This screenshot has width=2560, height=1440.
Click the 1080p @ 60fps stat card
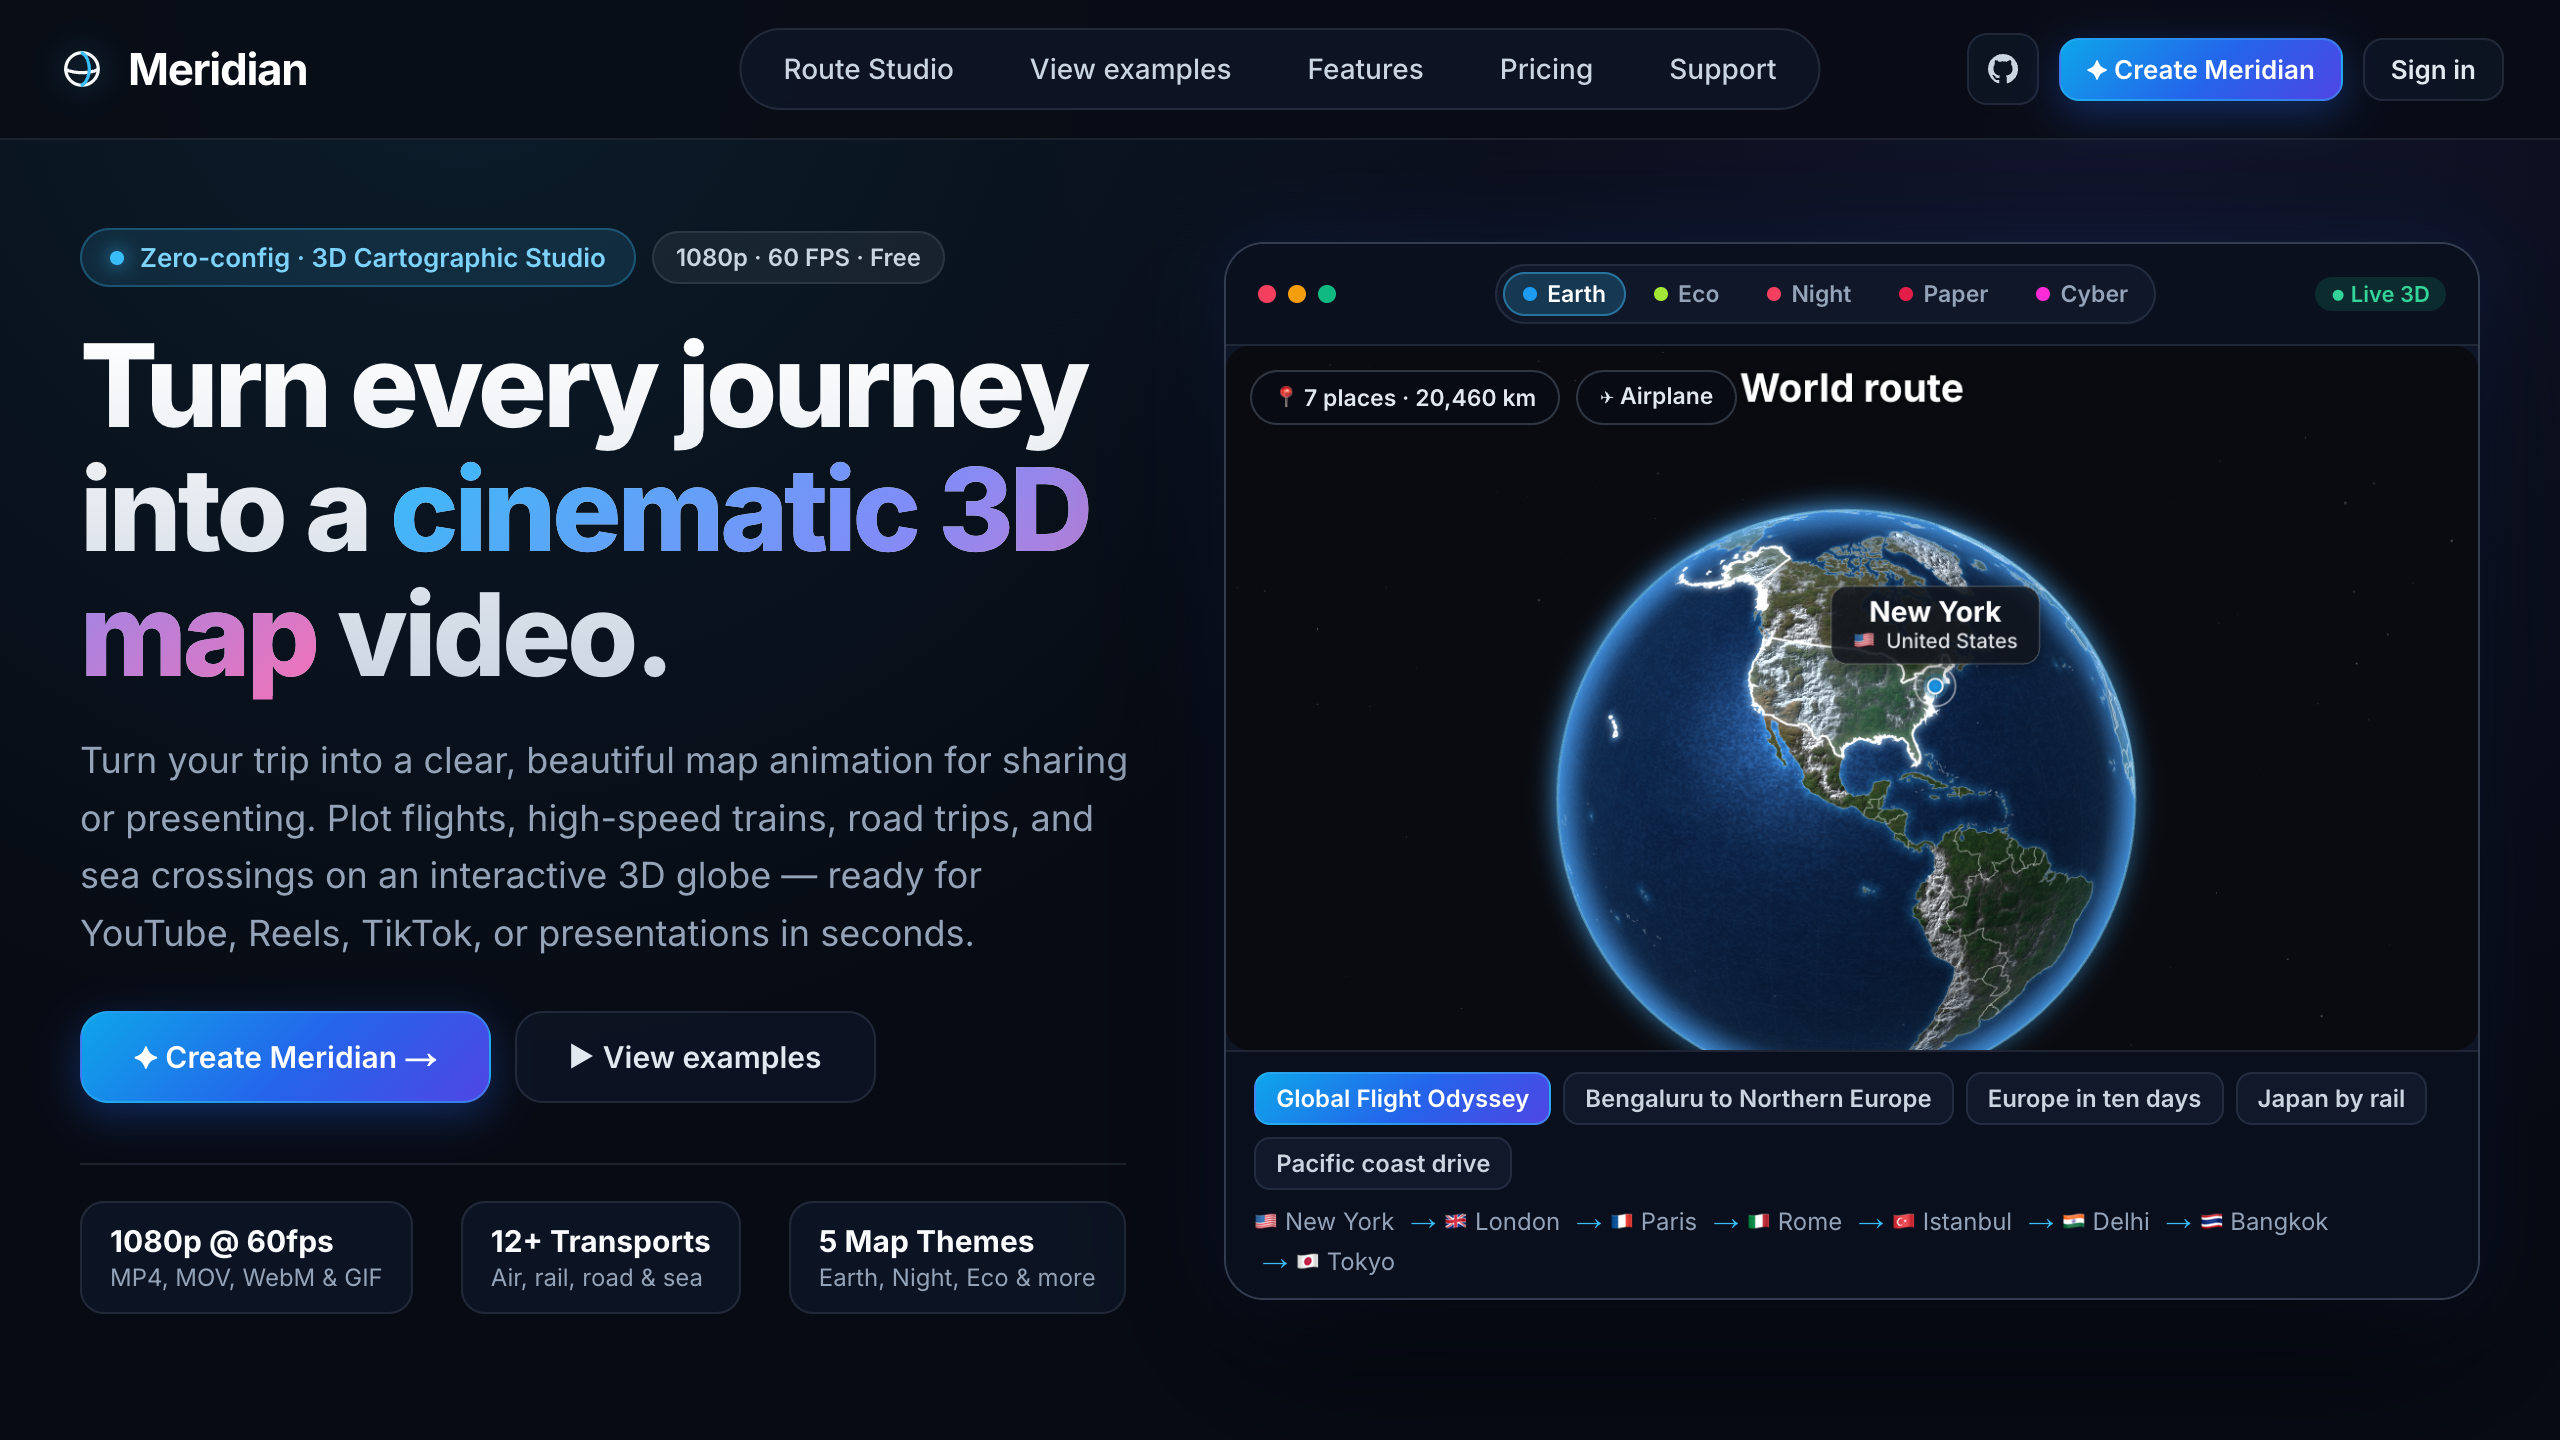point(246,1257)
